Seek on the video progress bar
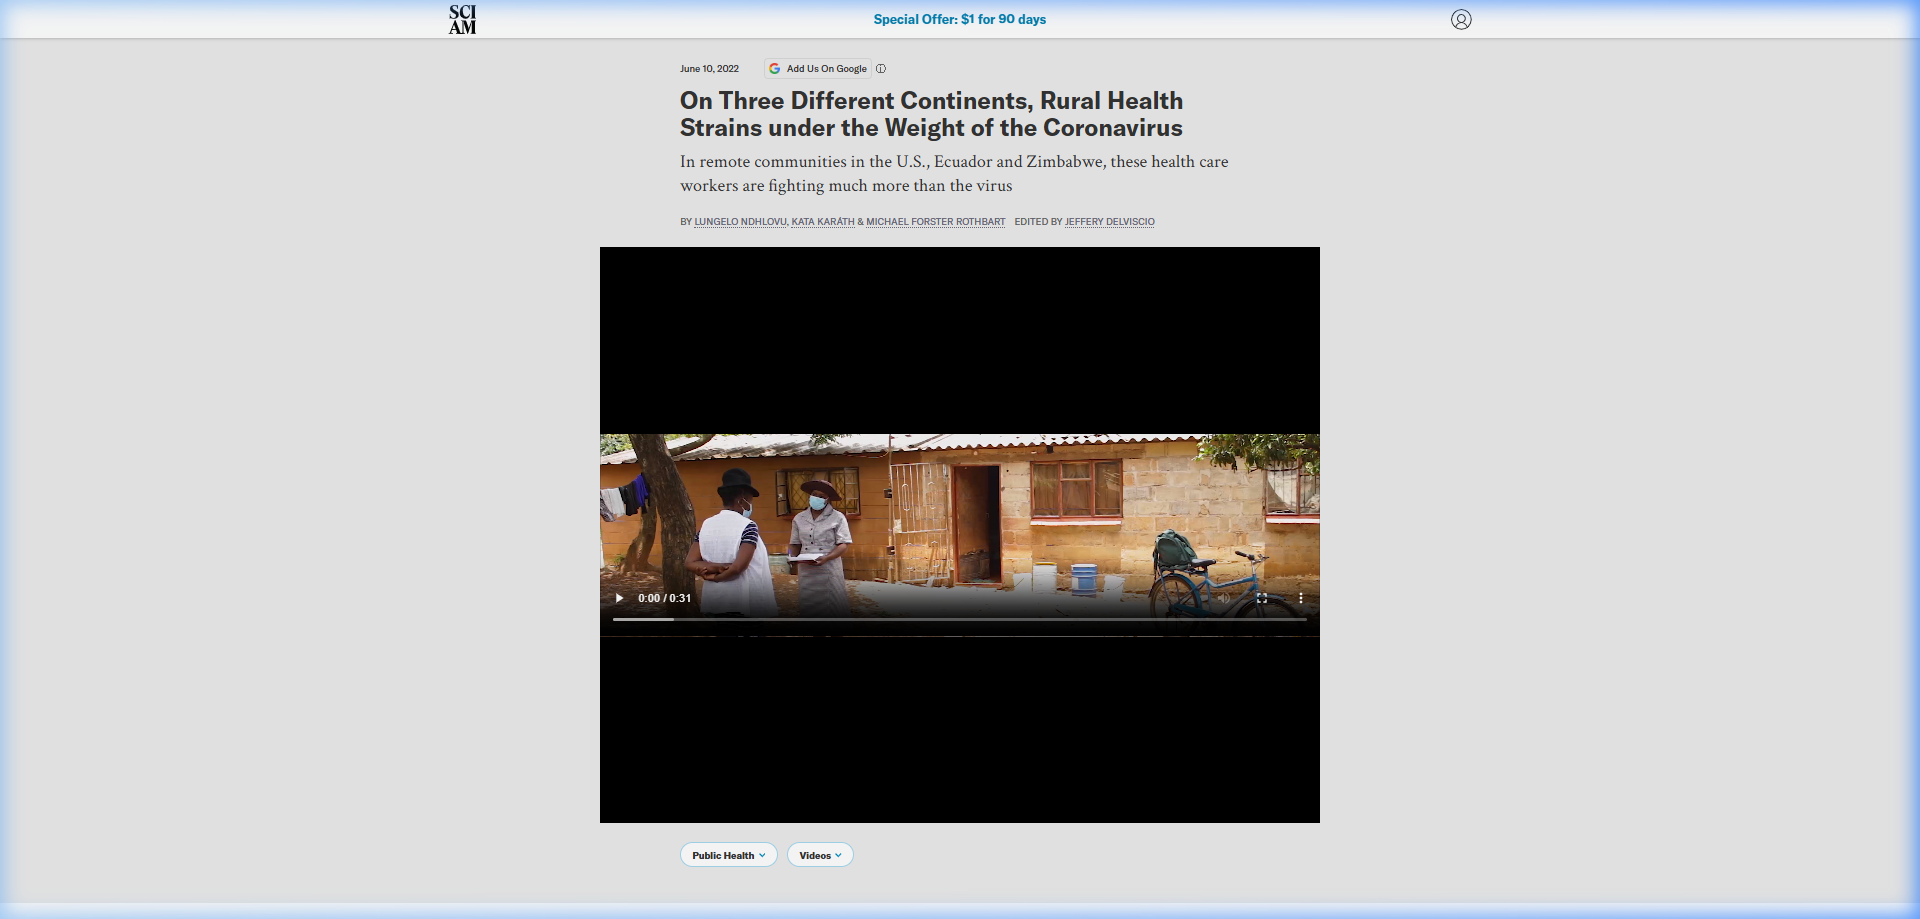The height and width of the screenshot is (919, 1920). [960, 619]
